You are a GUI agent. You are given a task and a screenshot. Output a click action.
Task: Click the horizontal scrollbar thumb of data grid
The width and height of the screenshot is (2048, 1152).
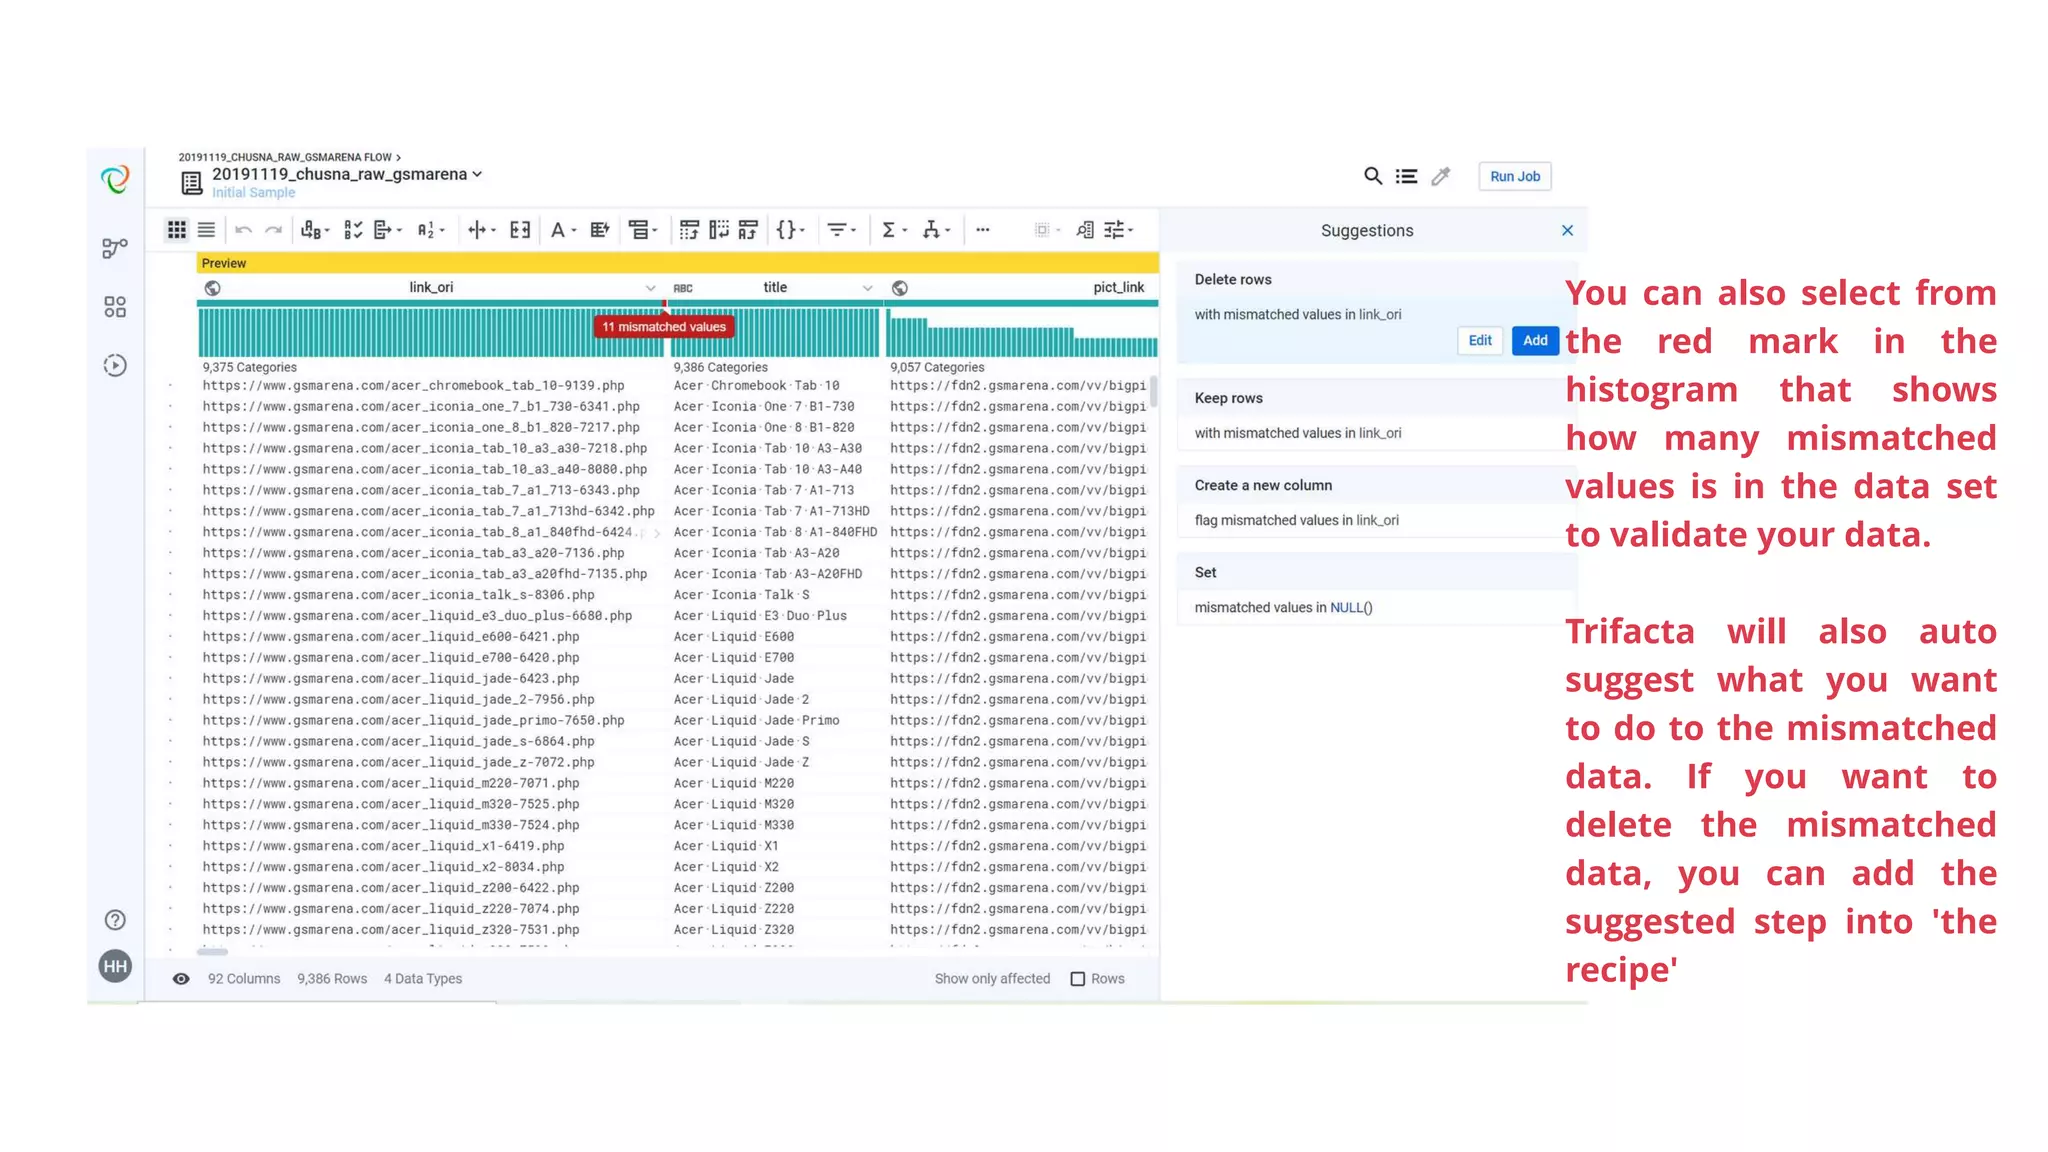point(213,952)
